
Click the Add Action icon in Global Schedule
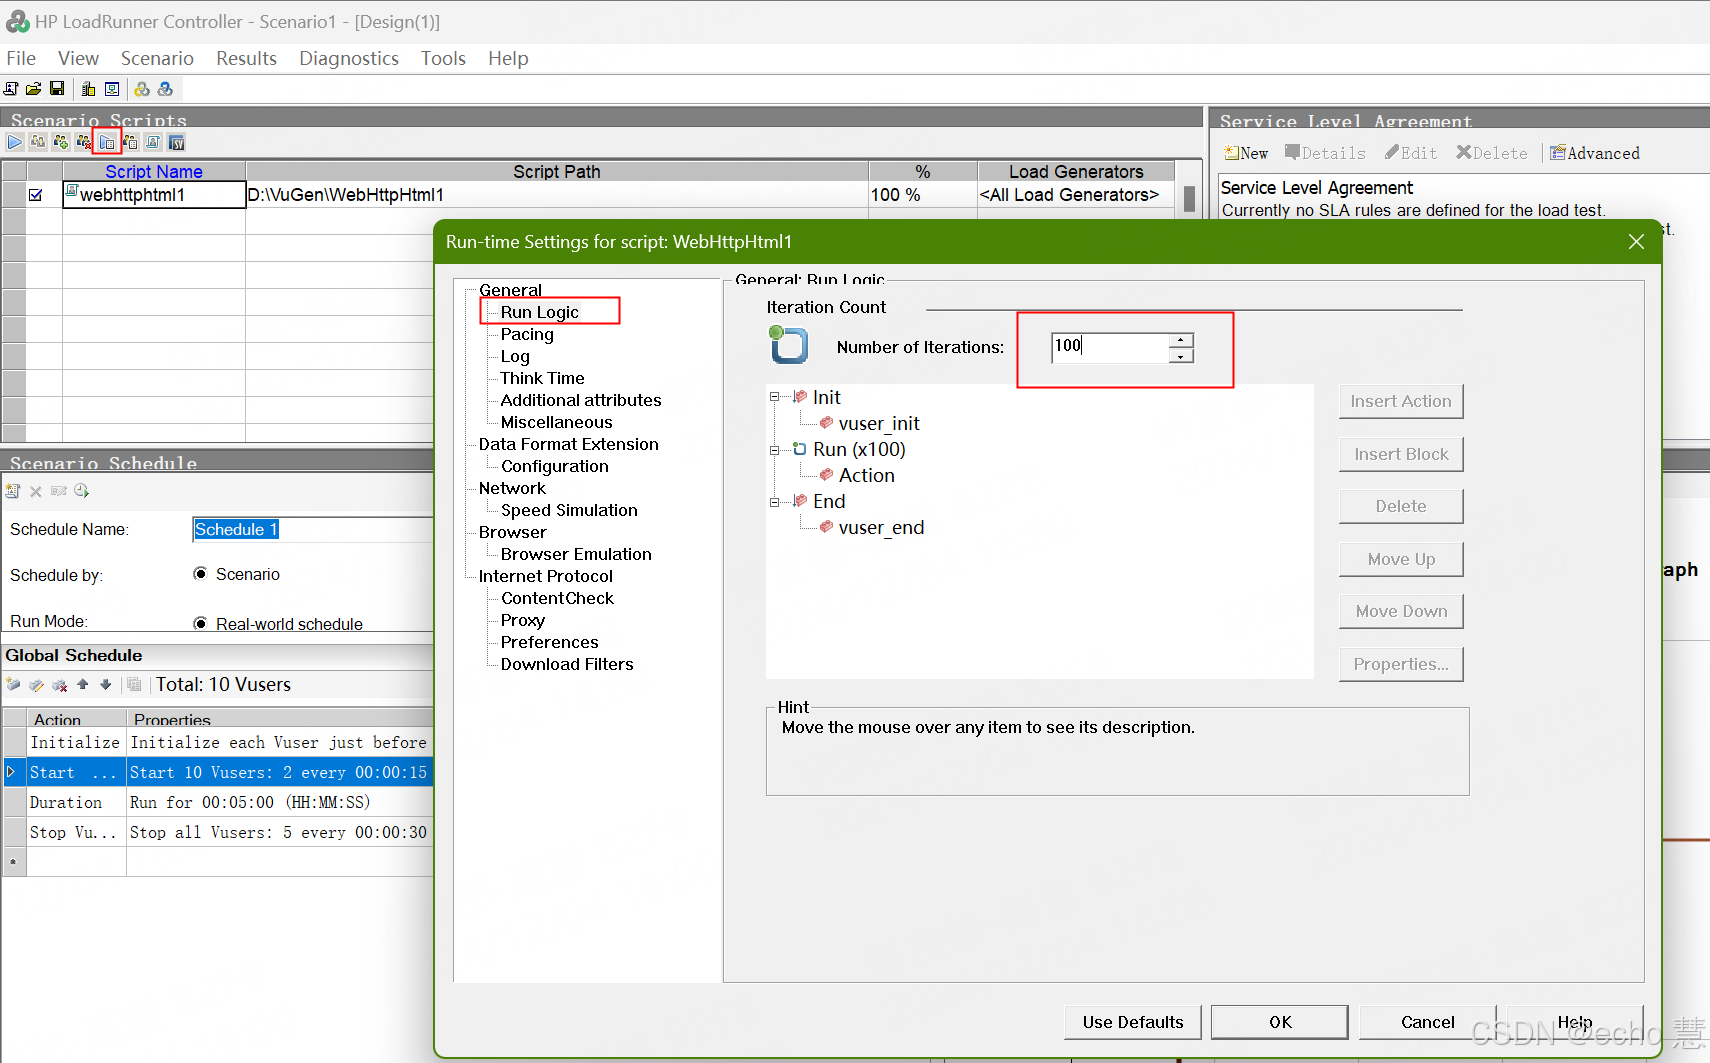(x=13, y=685)
